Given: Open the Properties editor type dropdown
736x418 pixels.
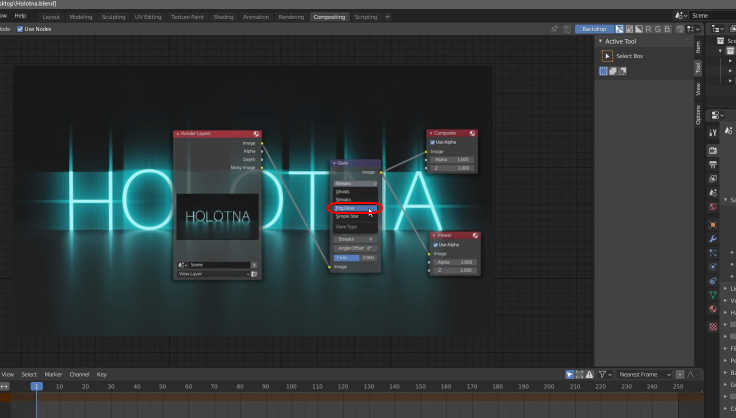Looking at the screenshot, I should [x=718, y=115].
